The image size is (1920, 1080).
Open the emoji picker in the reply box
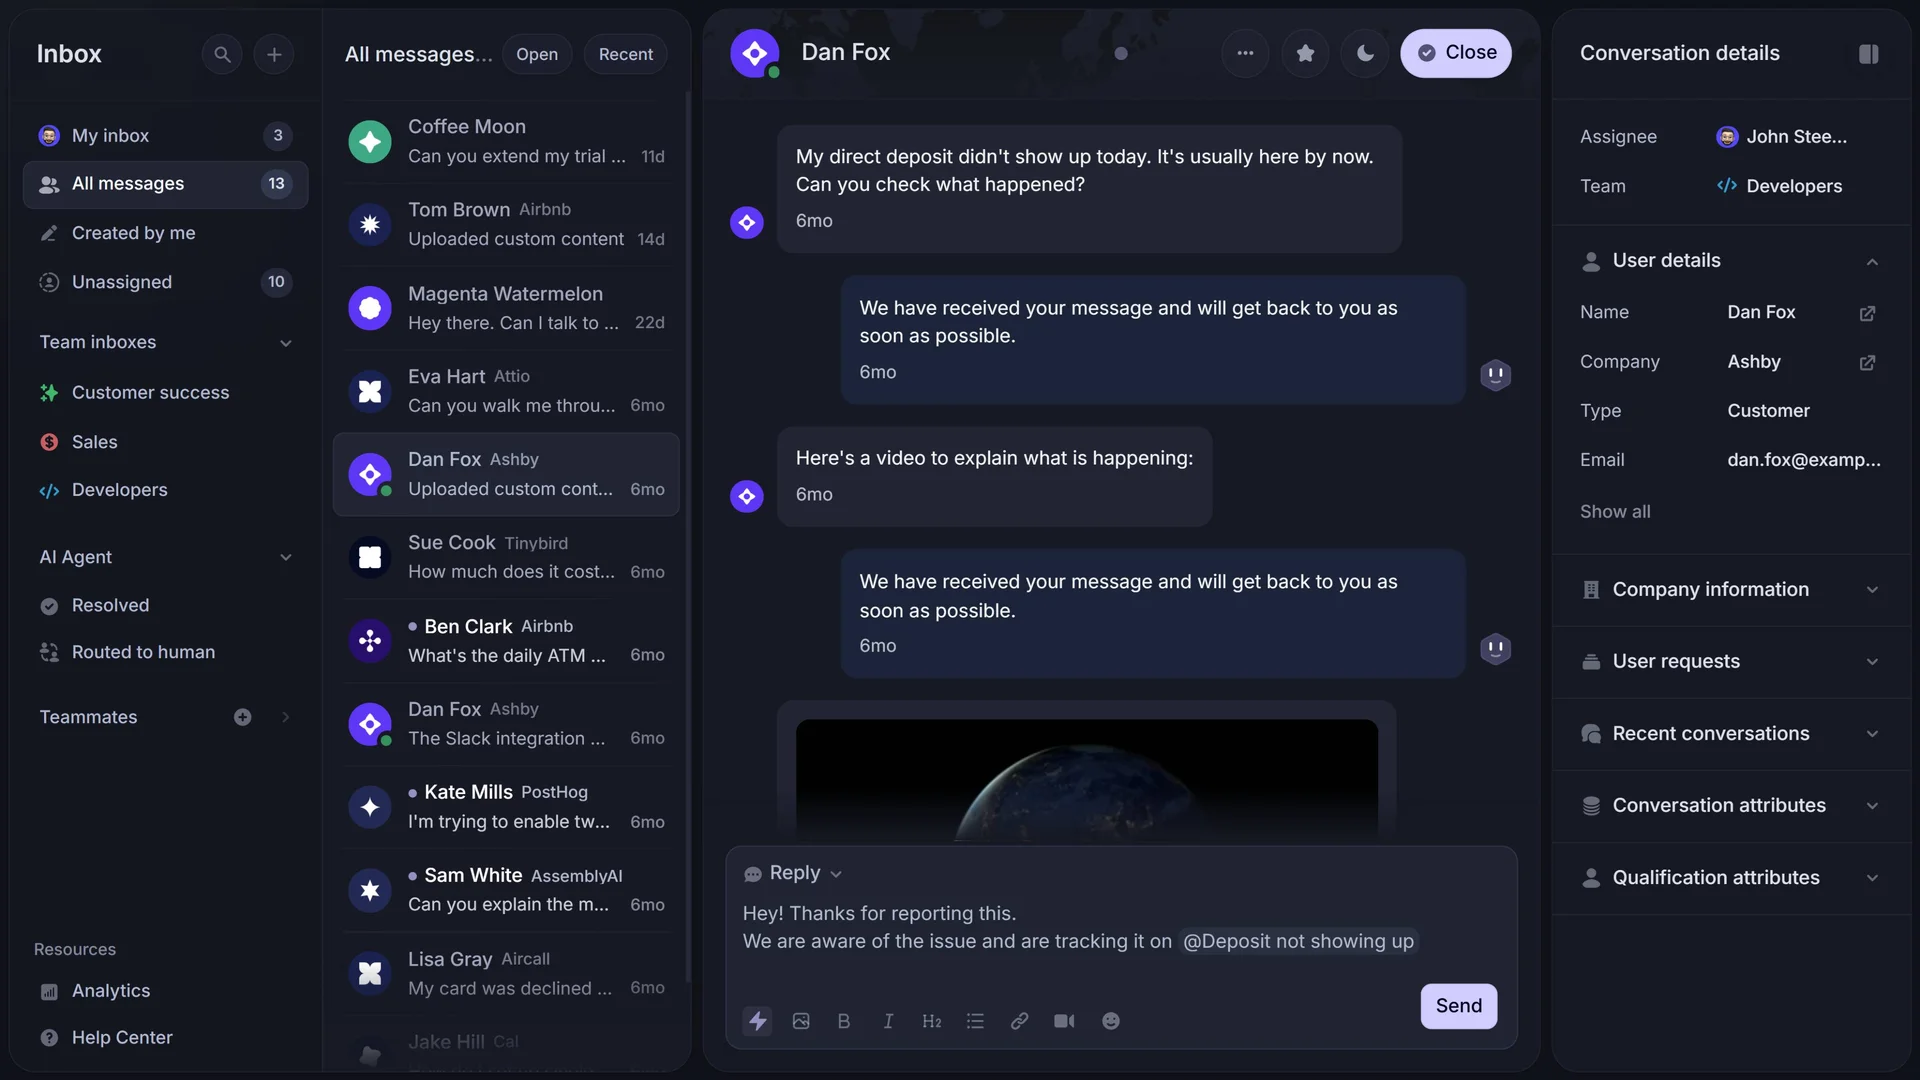[1110, 1021]
